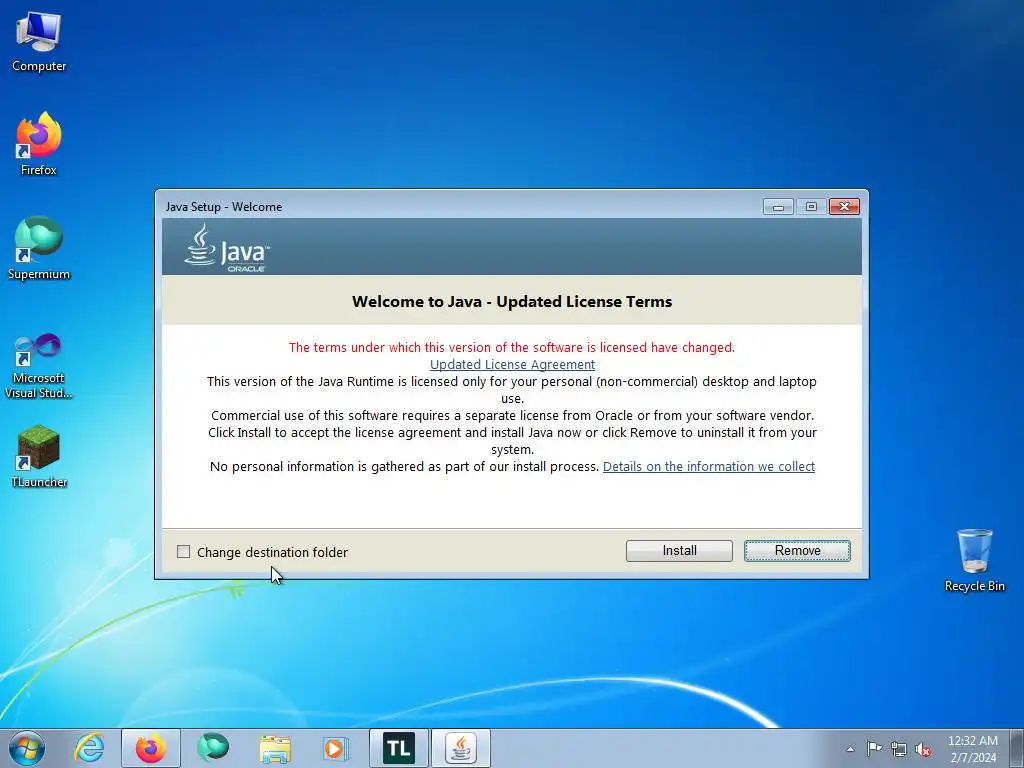Close the Java Setup window

[x=844, y=207]
